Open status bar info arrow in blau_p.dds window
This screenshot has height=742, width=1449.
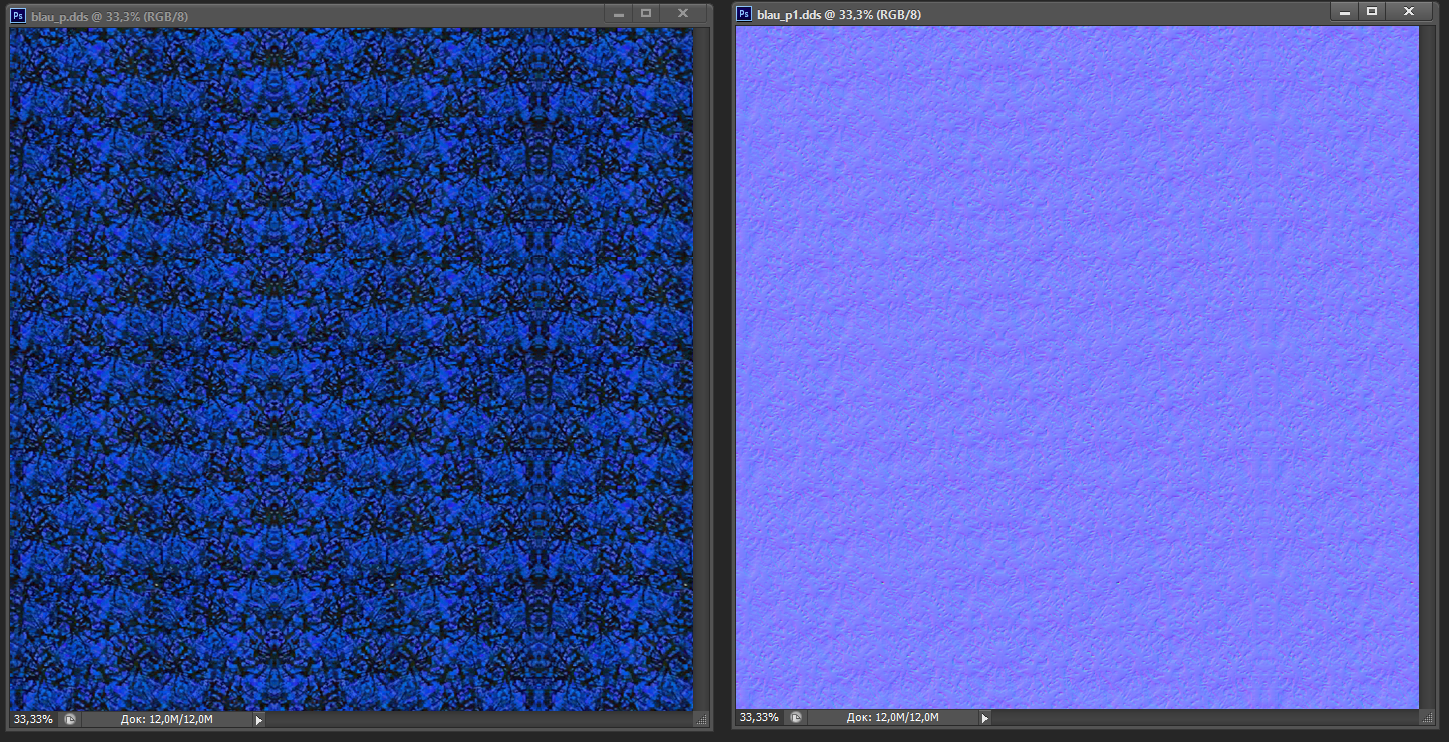[x=259, y=719]
